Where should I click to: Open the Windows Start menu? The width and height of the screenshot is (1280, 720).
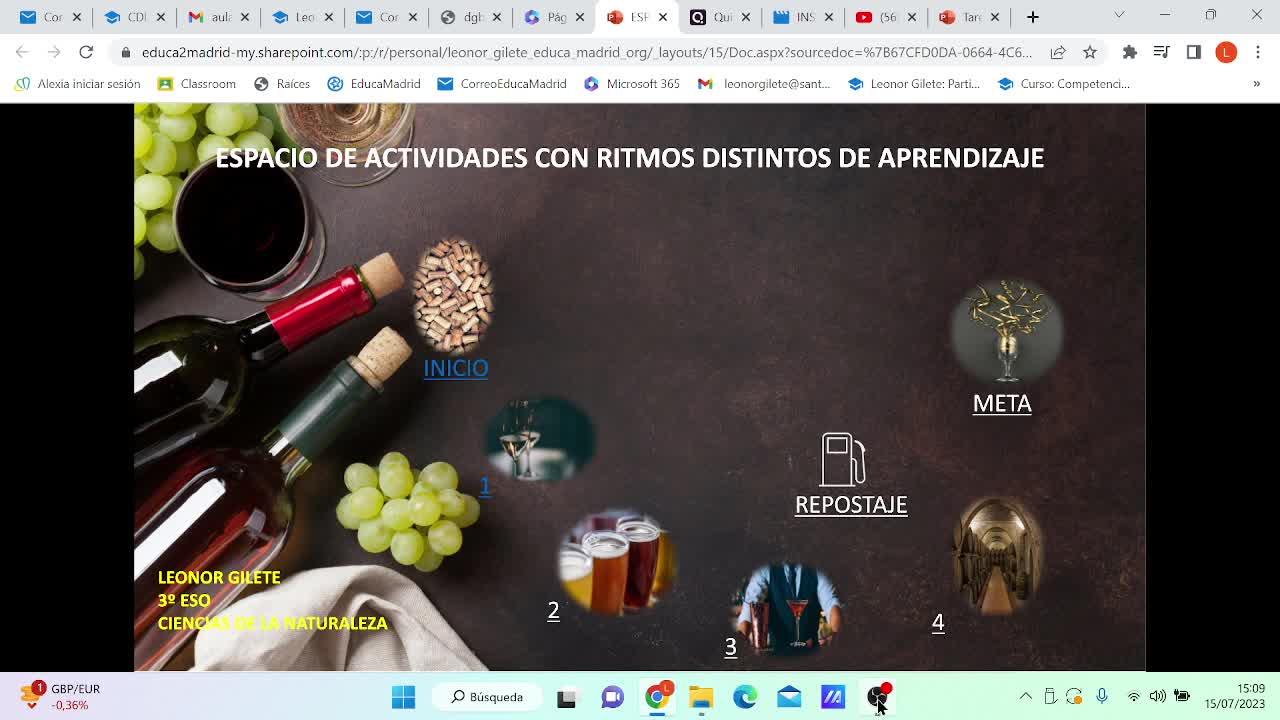[403, 697]
